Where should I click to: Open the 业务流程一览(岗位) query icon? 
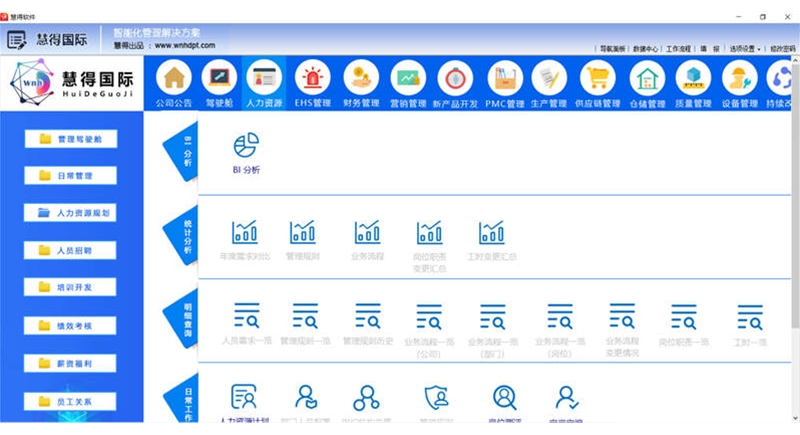tap(560, 316)
